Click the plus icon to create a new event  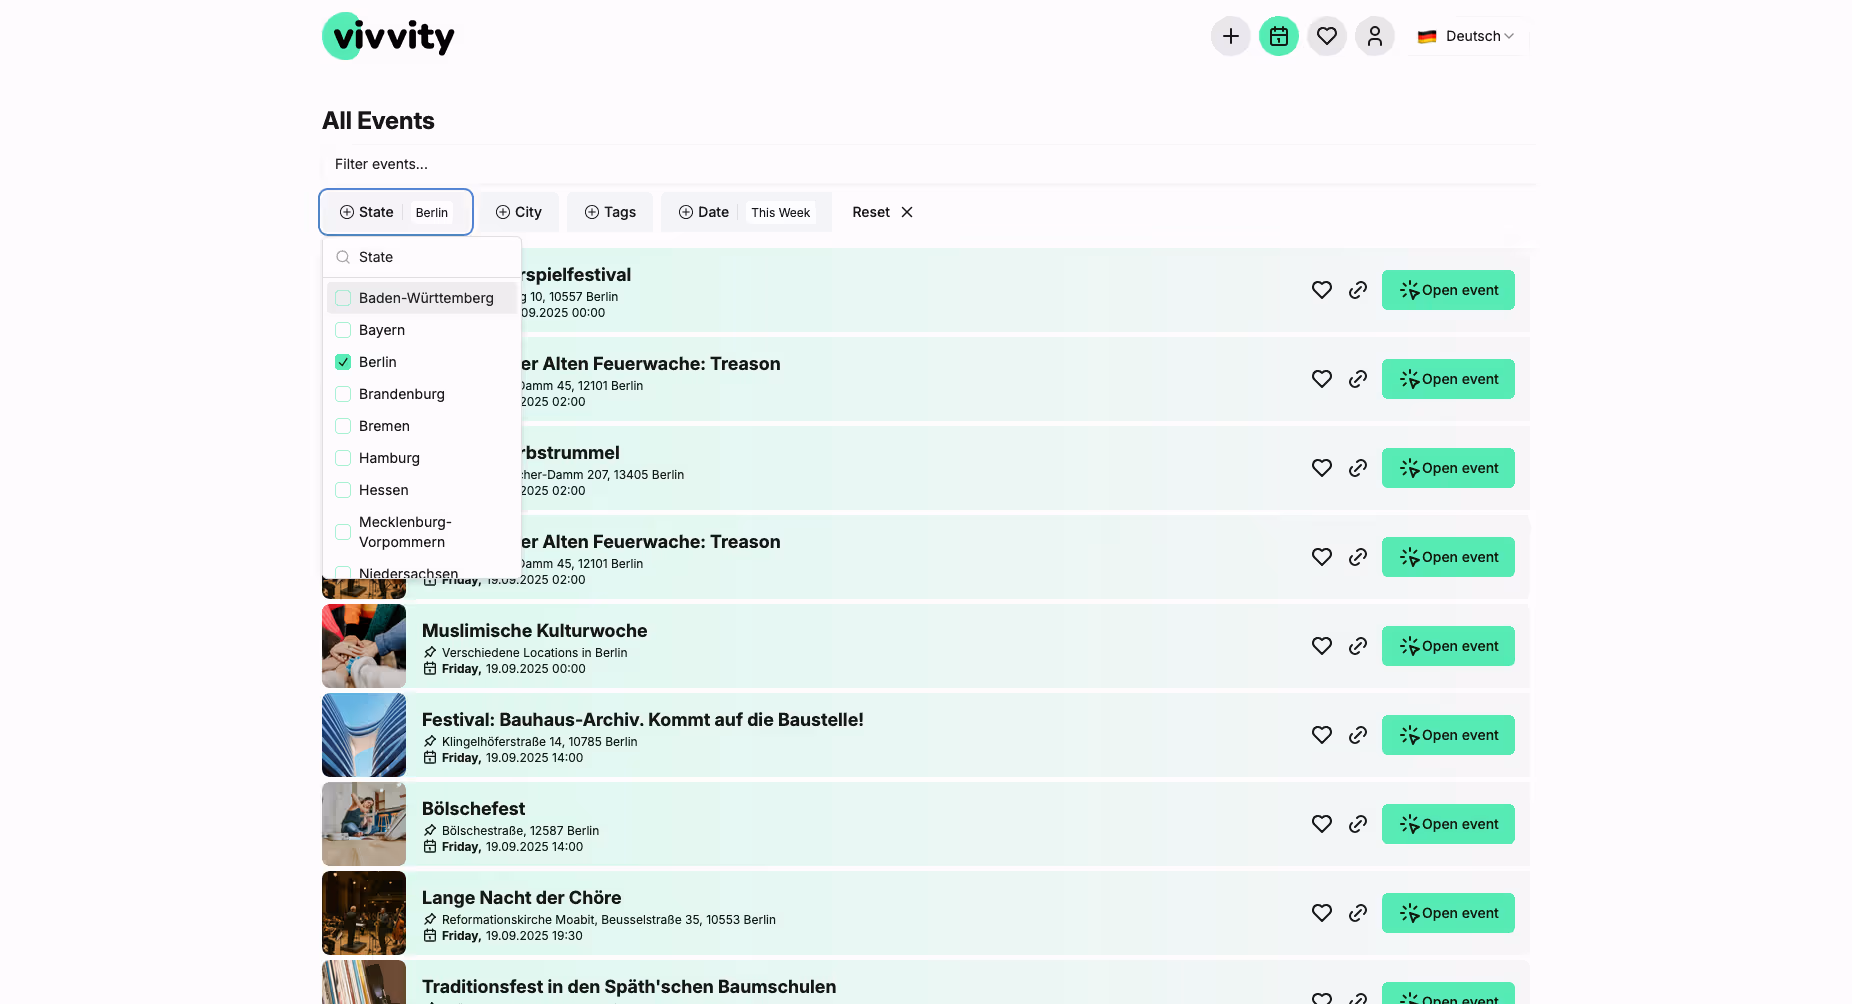(1231, 36)
